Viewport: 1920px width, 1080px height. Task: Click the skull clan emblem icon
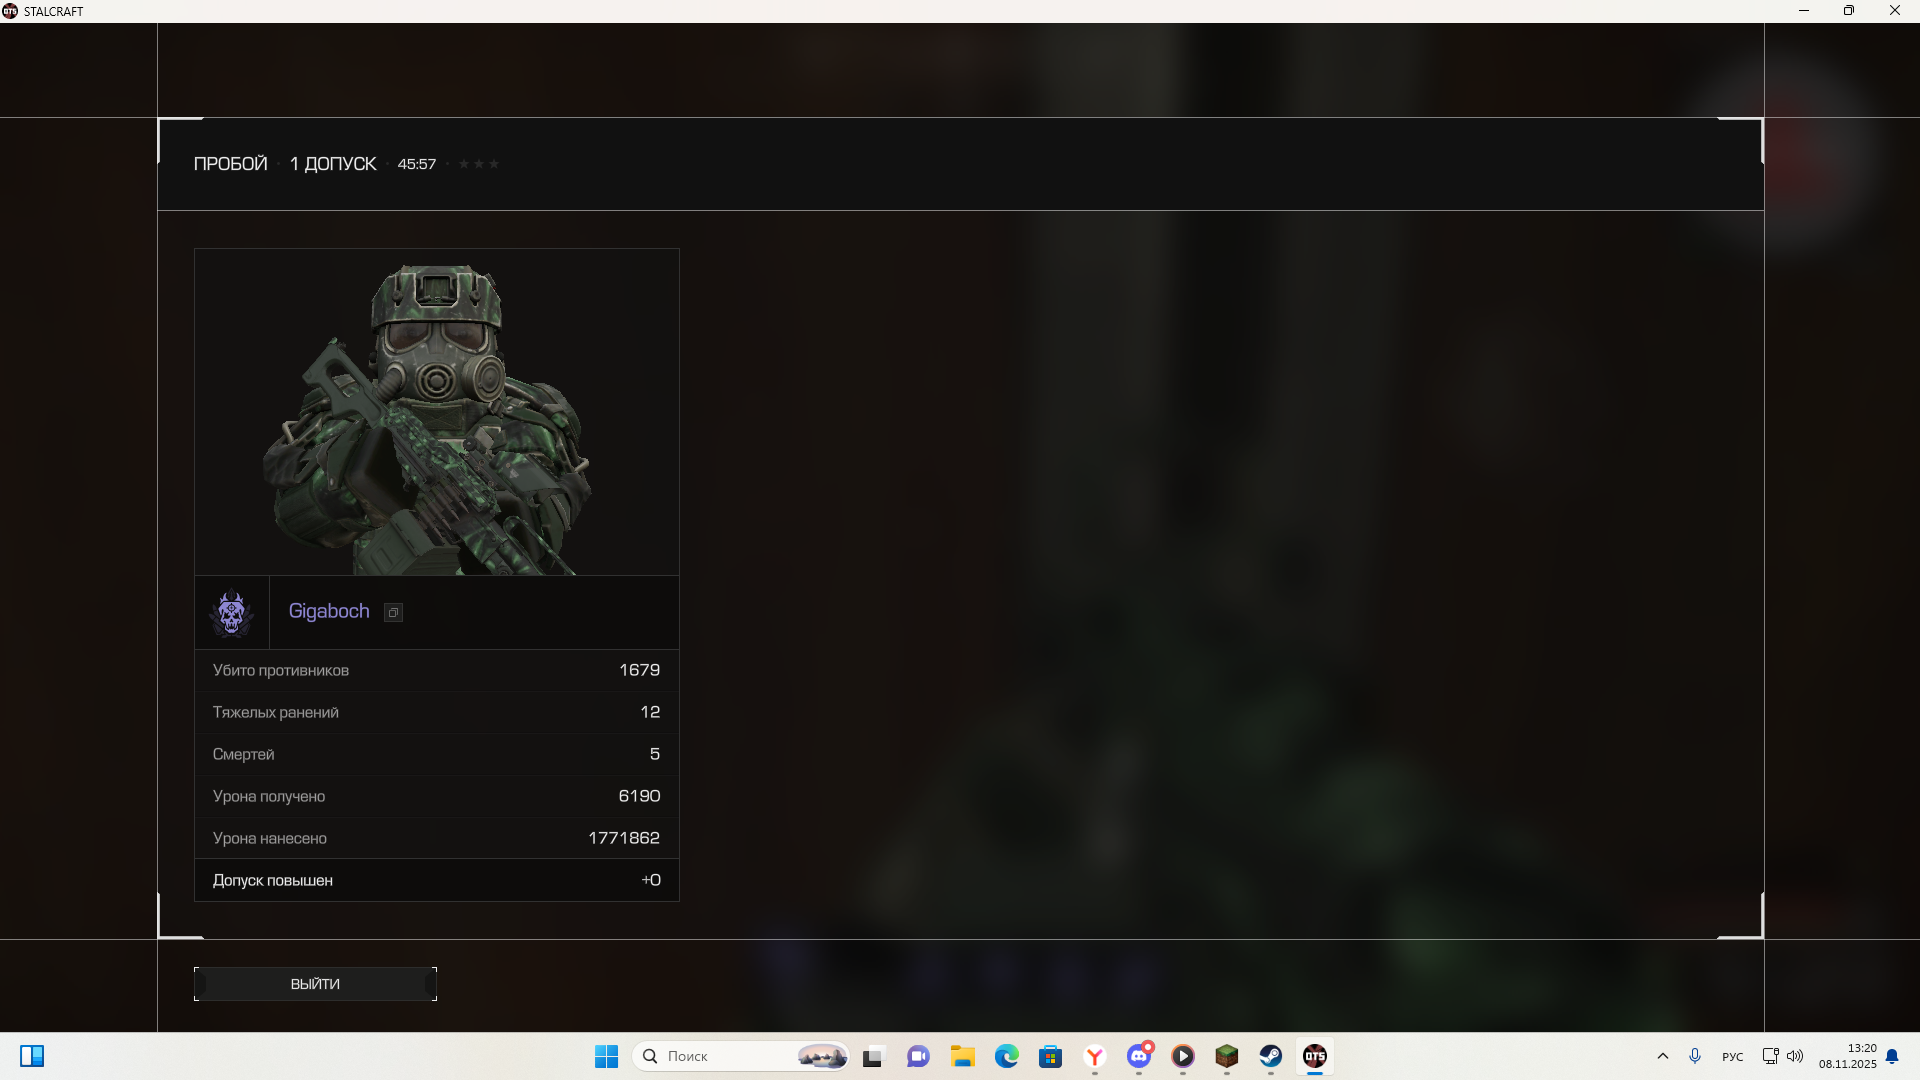(232, 612)
